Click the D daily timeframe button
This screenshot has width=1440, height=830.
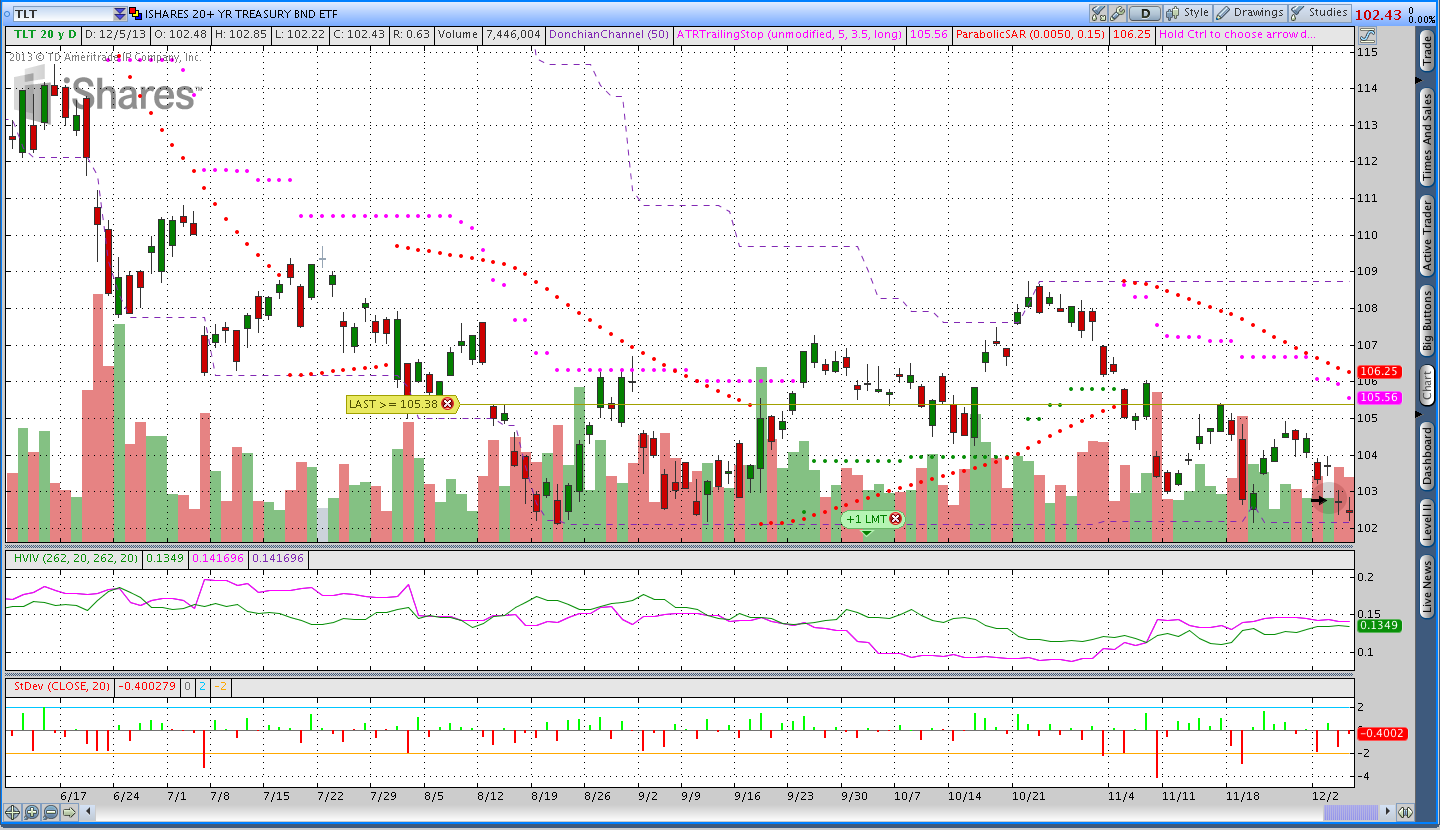pos(1145,13)
